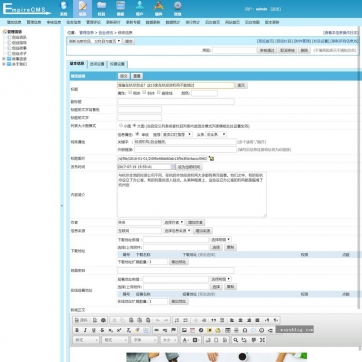Screen dimensions: 362x362
Task: Open 管理评论 in the sub menu
Action: (93, 22)
